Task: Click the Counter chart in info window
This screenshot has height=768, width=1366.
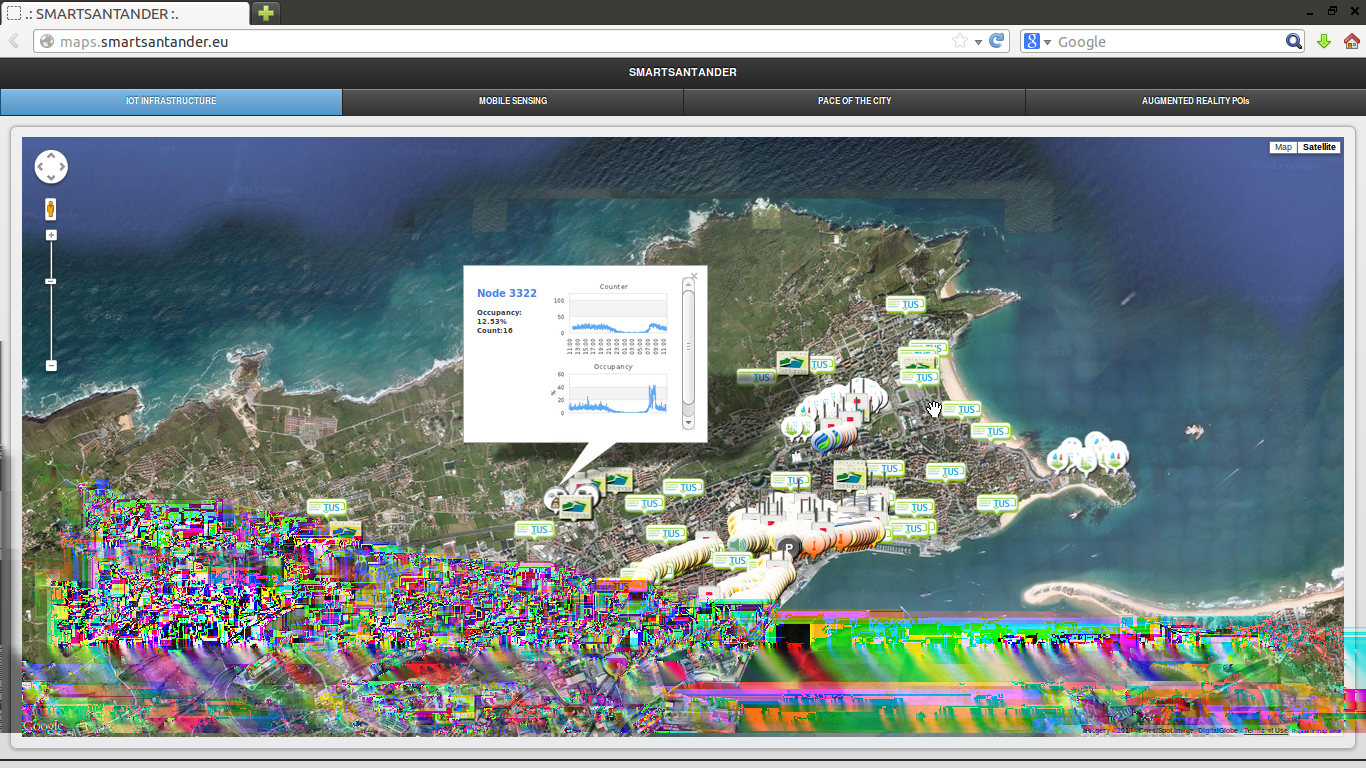Action: click(614, 318)
